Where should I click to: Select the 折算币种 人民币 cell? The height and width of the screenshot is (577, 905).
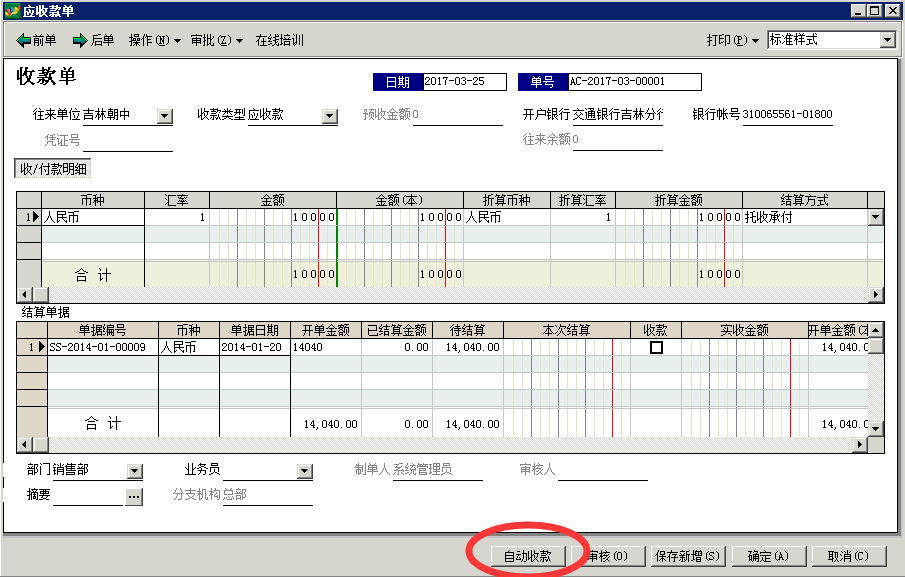coord(507,217)
